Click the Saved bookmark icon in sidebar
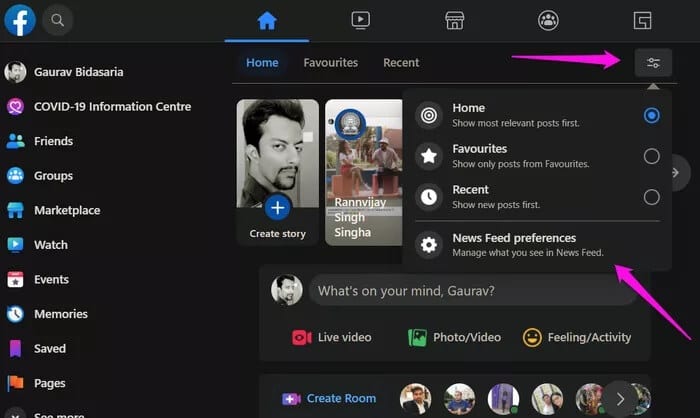The width and height of the screenshot is (700, 418). [x=15, y=349]
